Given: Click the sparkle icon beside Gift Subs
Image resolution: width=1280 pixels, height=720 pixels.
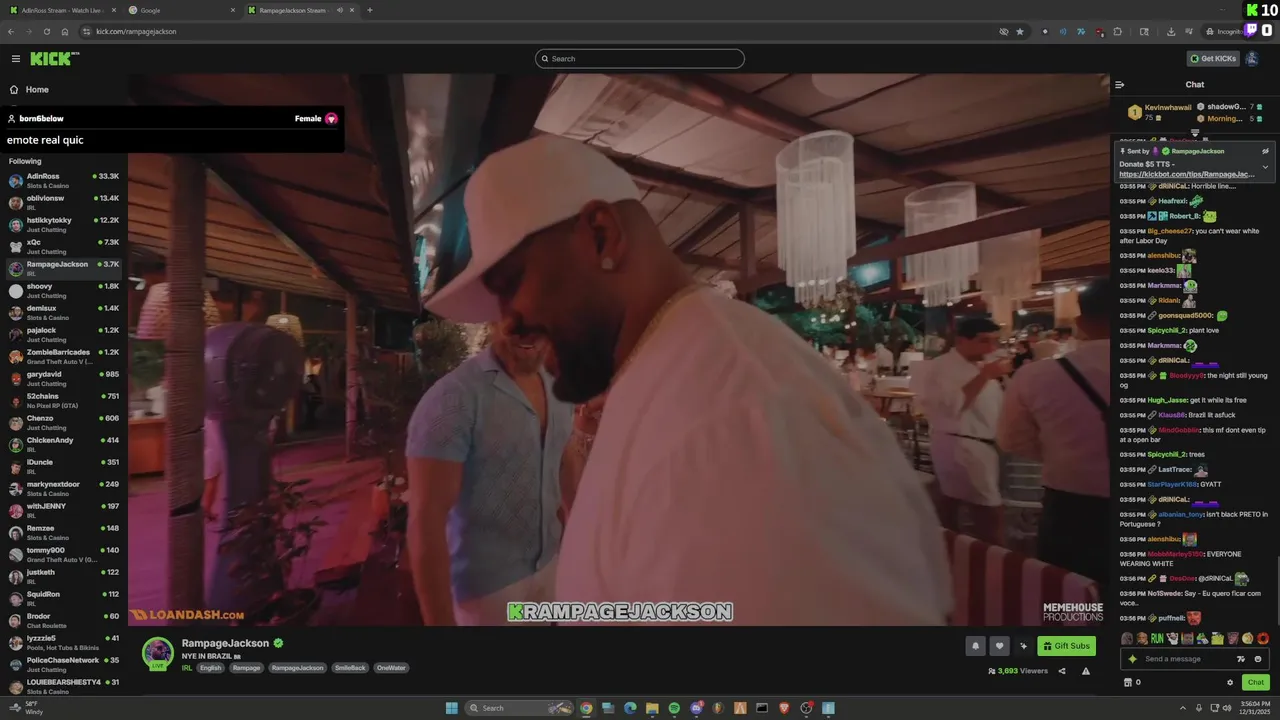Looking at the screenshot, I should pos(1023,646).
